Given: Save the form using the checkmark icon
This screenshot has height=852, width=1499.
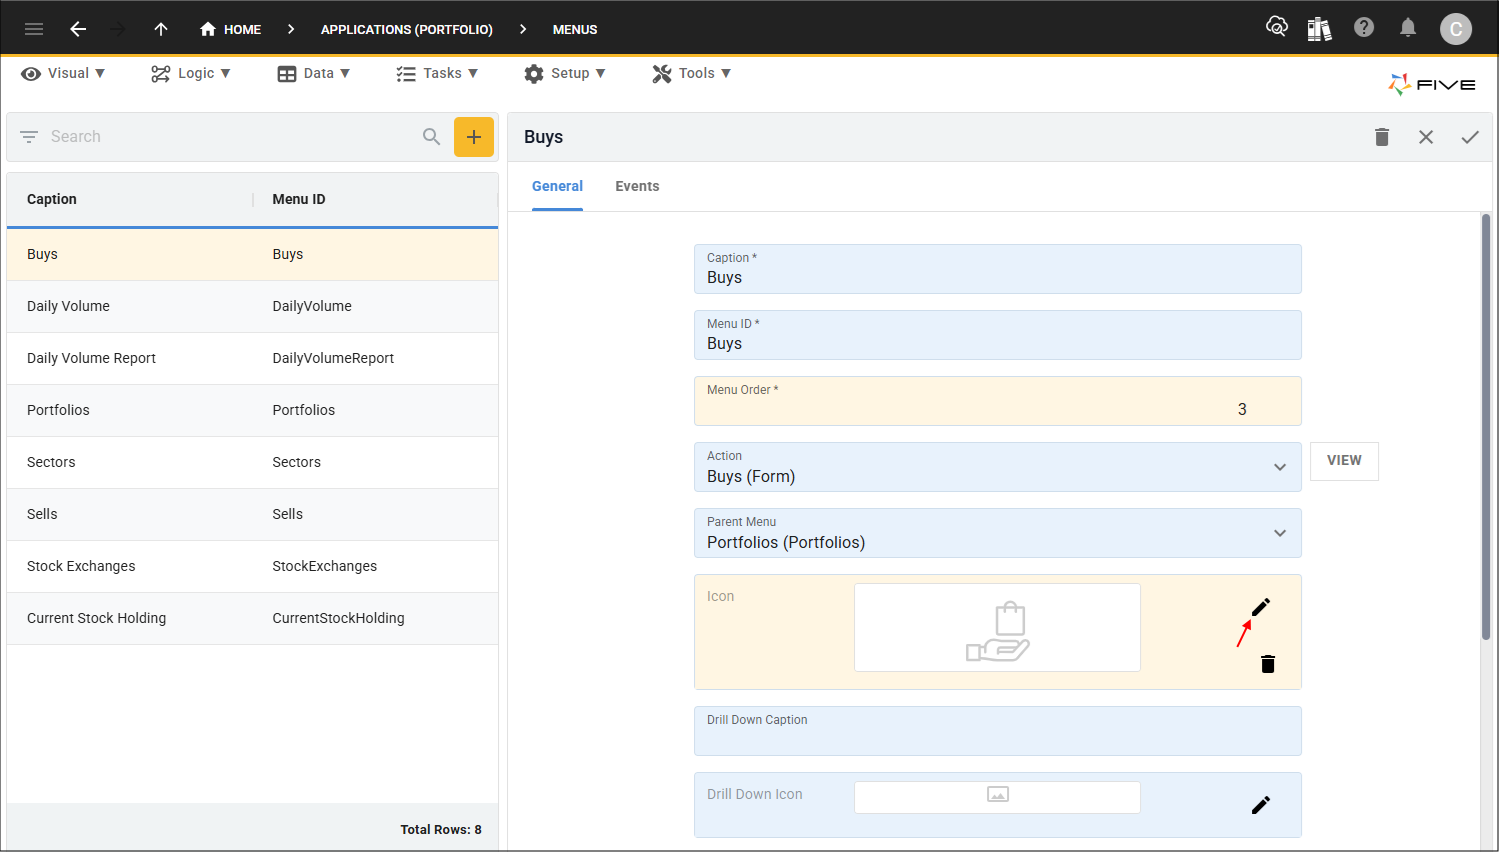Looking at the screenshot, I should [x=1470, y=137].
